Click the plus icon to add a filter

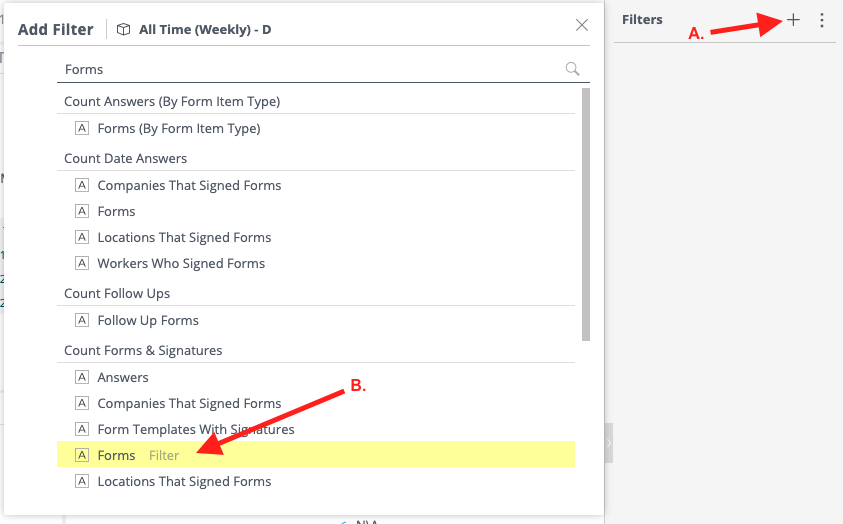[793, 20]
